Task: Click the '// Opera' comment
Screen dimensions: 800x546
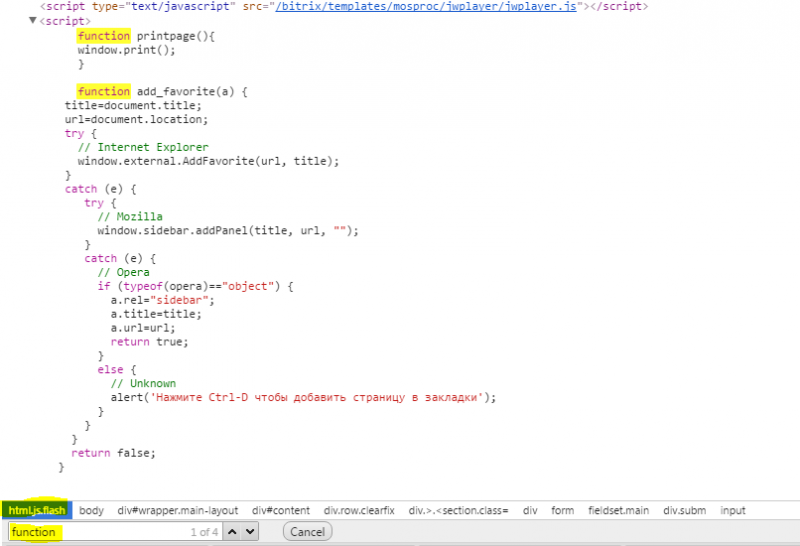Action: pyautogui.click(x=123, y=272)
